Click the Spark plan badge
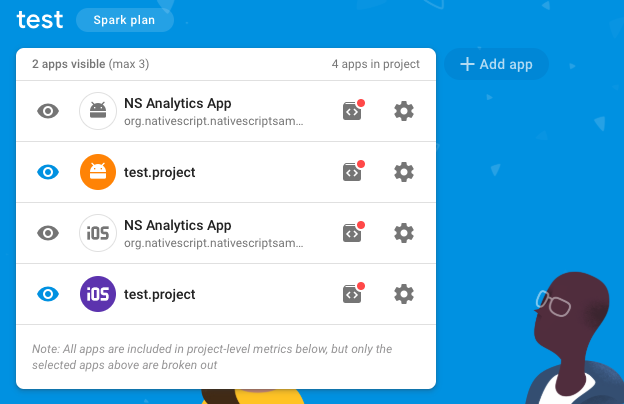 [x=124, y=20]
